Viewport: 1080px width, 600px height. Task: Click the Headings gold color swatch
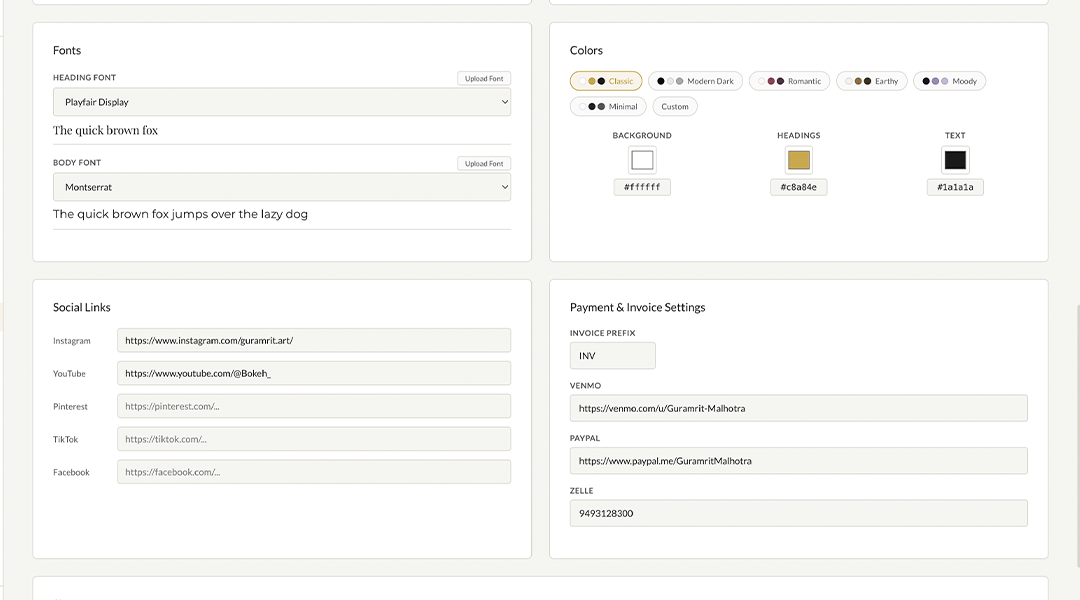(798, 159)
